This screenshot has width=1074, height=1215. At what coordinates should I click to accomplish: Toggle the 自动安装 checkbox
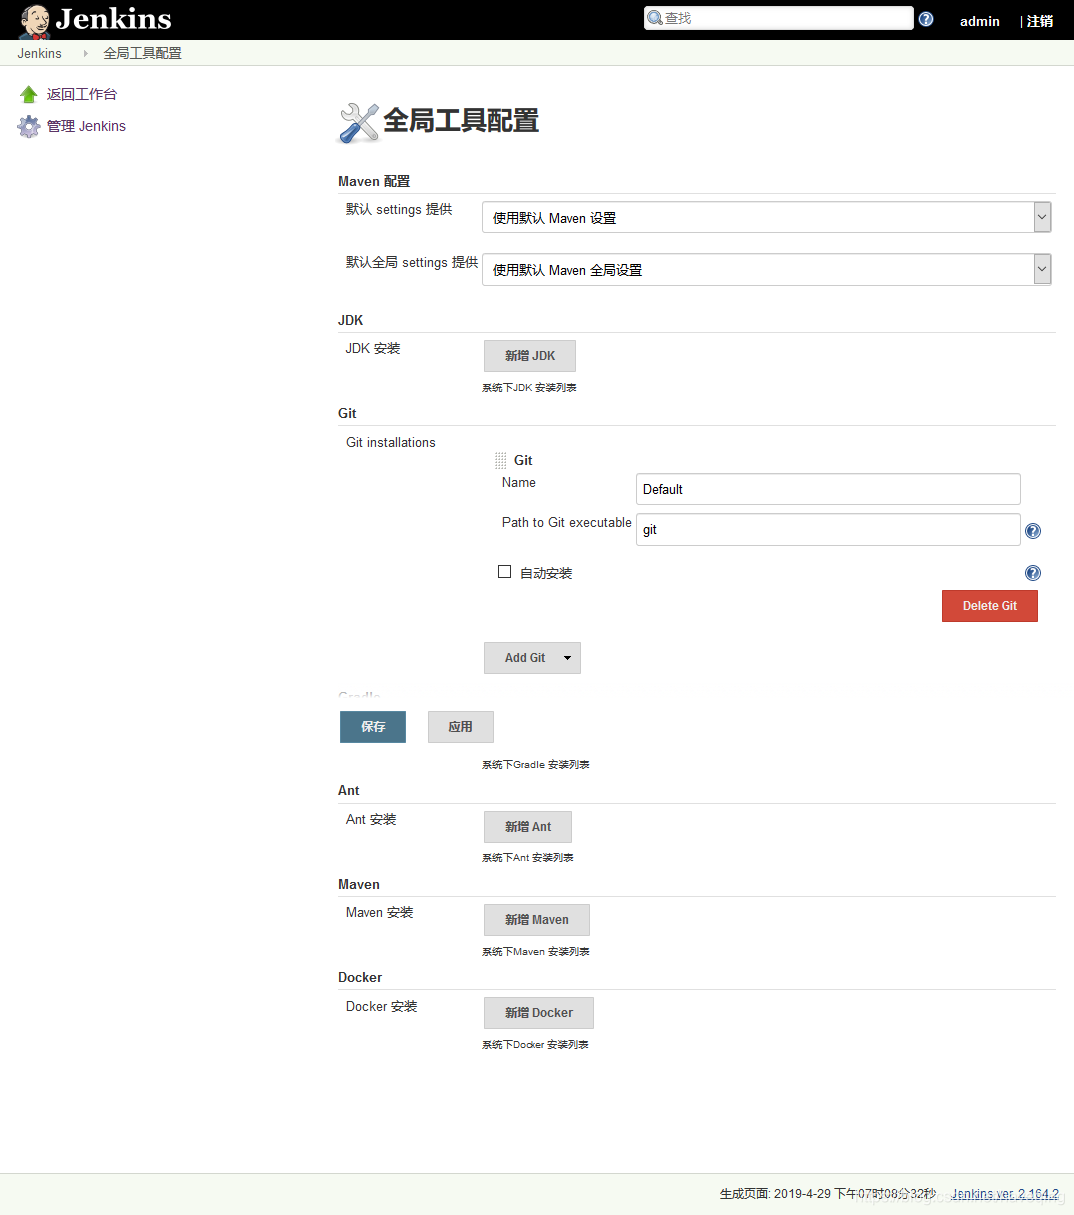[x=505, y=572]
